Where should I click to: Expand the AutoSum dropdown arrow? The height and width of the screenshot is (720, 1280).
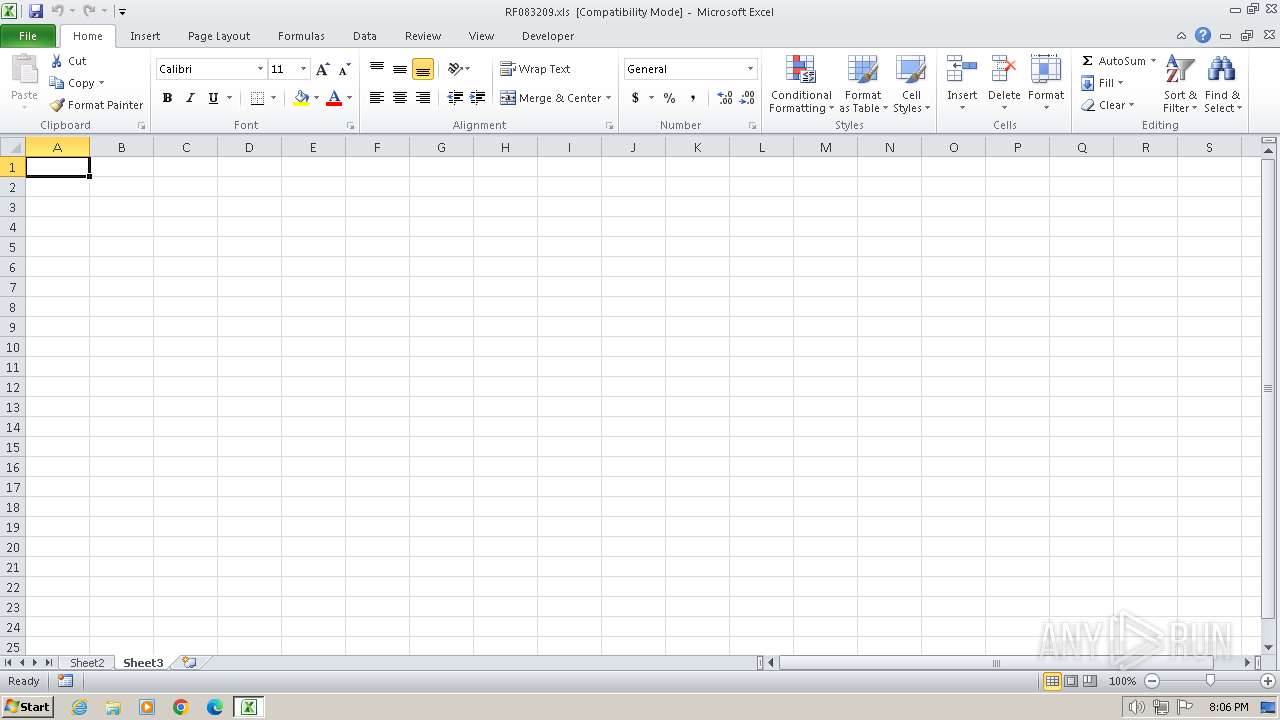point(1153,61)
